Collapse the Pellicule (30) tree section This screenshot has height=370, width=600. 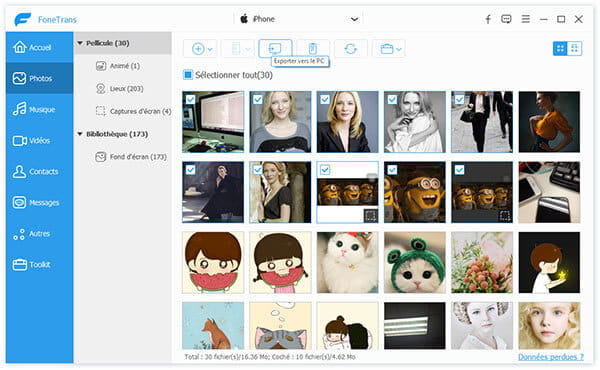(80, 43)
